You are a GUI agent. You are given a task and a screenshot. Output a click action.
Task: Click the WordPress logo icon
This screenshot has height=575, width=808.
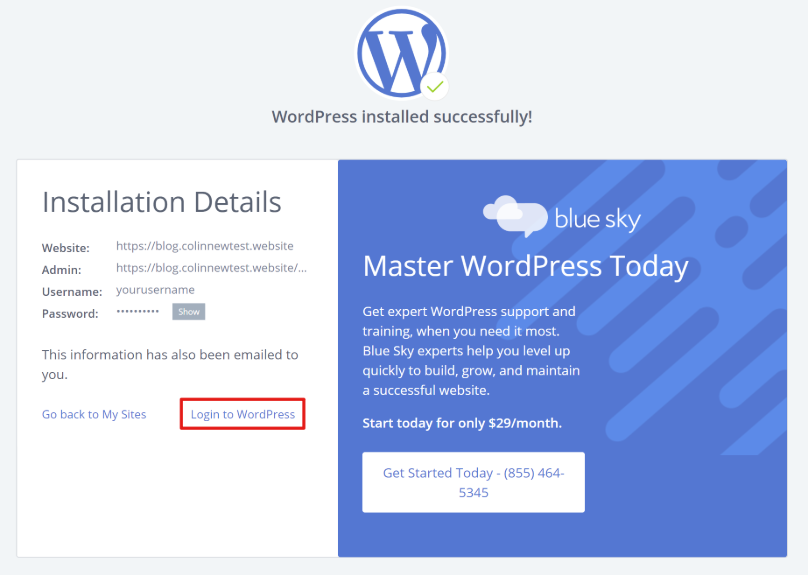coord(402,53)
